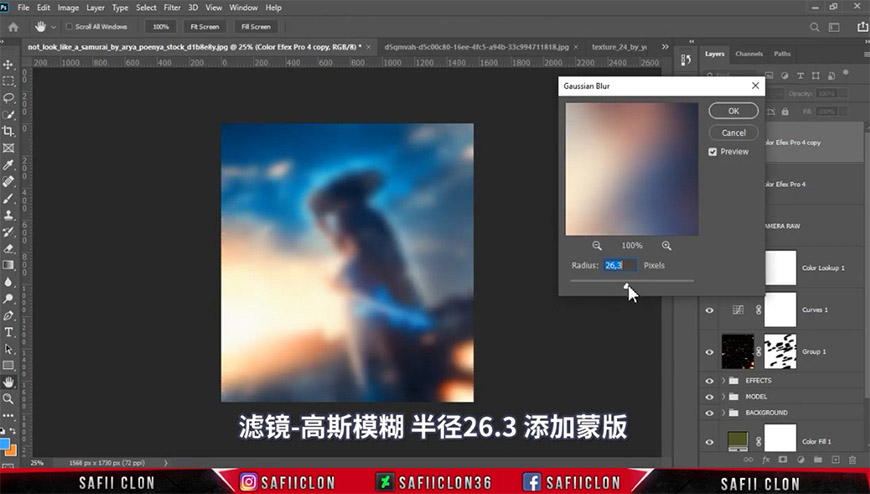Toggle the Preview checkbox in Gaussian Blur
Viewport: 870px width, 494px height.
click(x=712, y=152)
